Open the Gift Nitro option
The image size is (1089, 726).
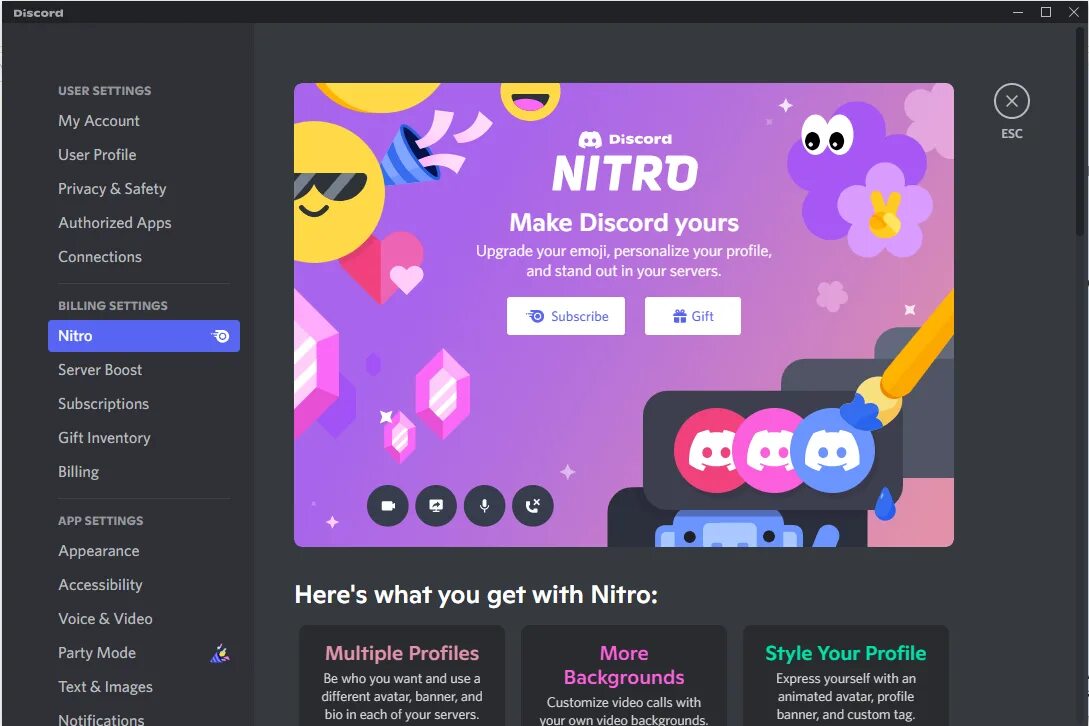tap(692, 316)
